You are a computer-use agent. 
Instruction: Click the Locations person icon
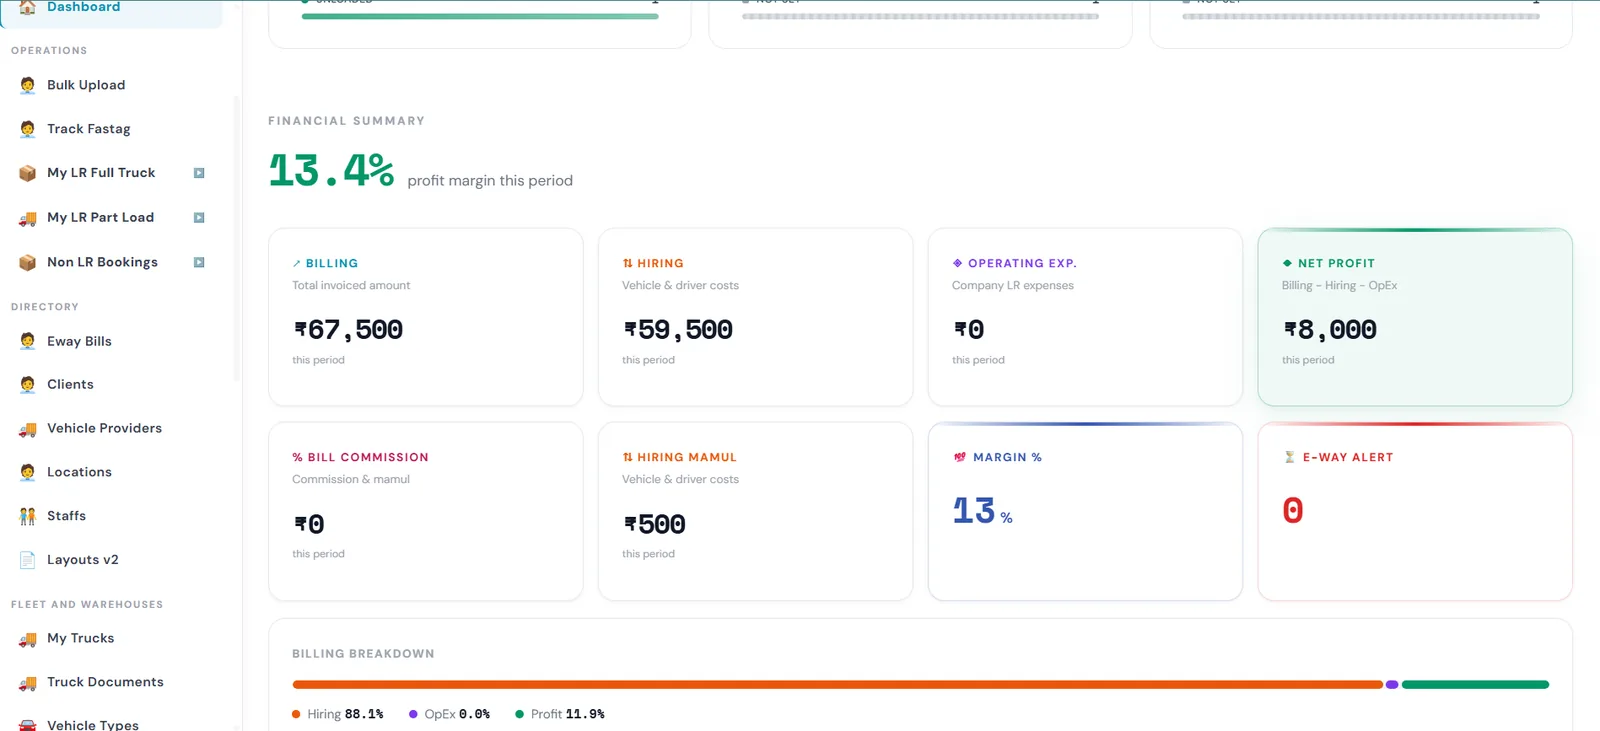(x=28, y=472)
